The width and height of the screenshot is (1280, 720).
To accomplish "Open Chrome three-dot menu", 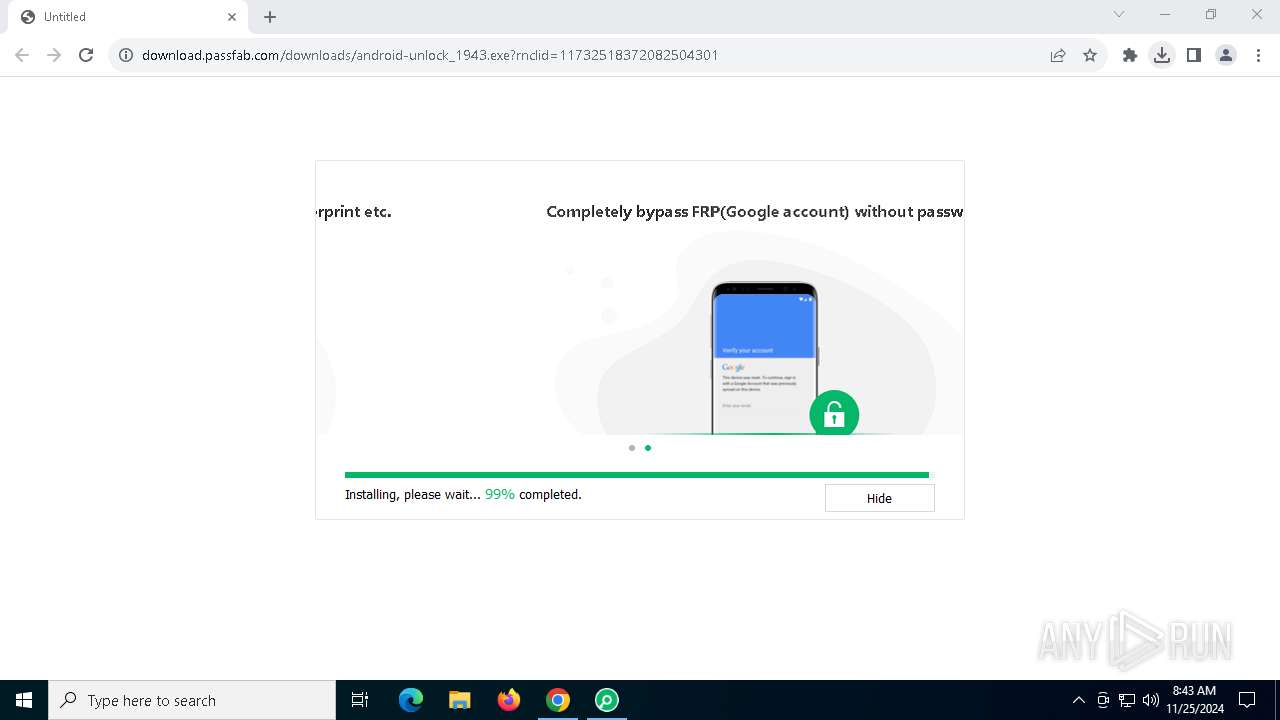I will [x=1258, y=55].
